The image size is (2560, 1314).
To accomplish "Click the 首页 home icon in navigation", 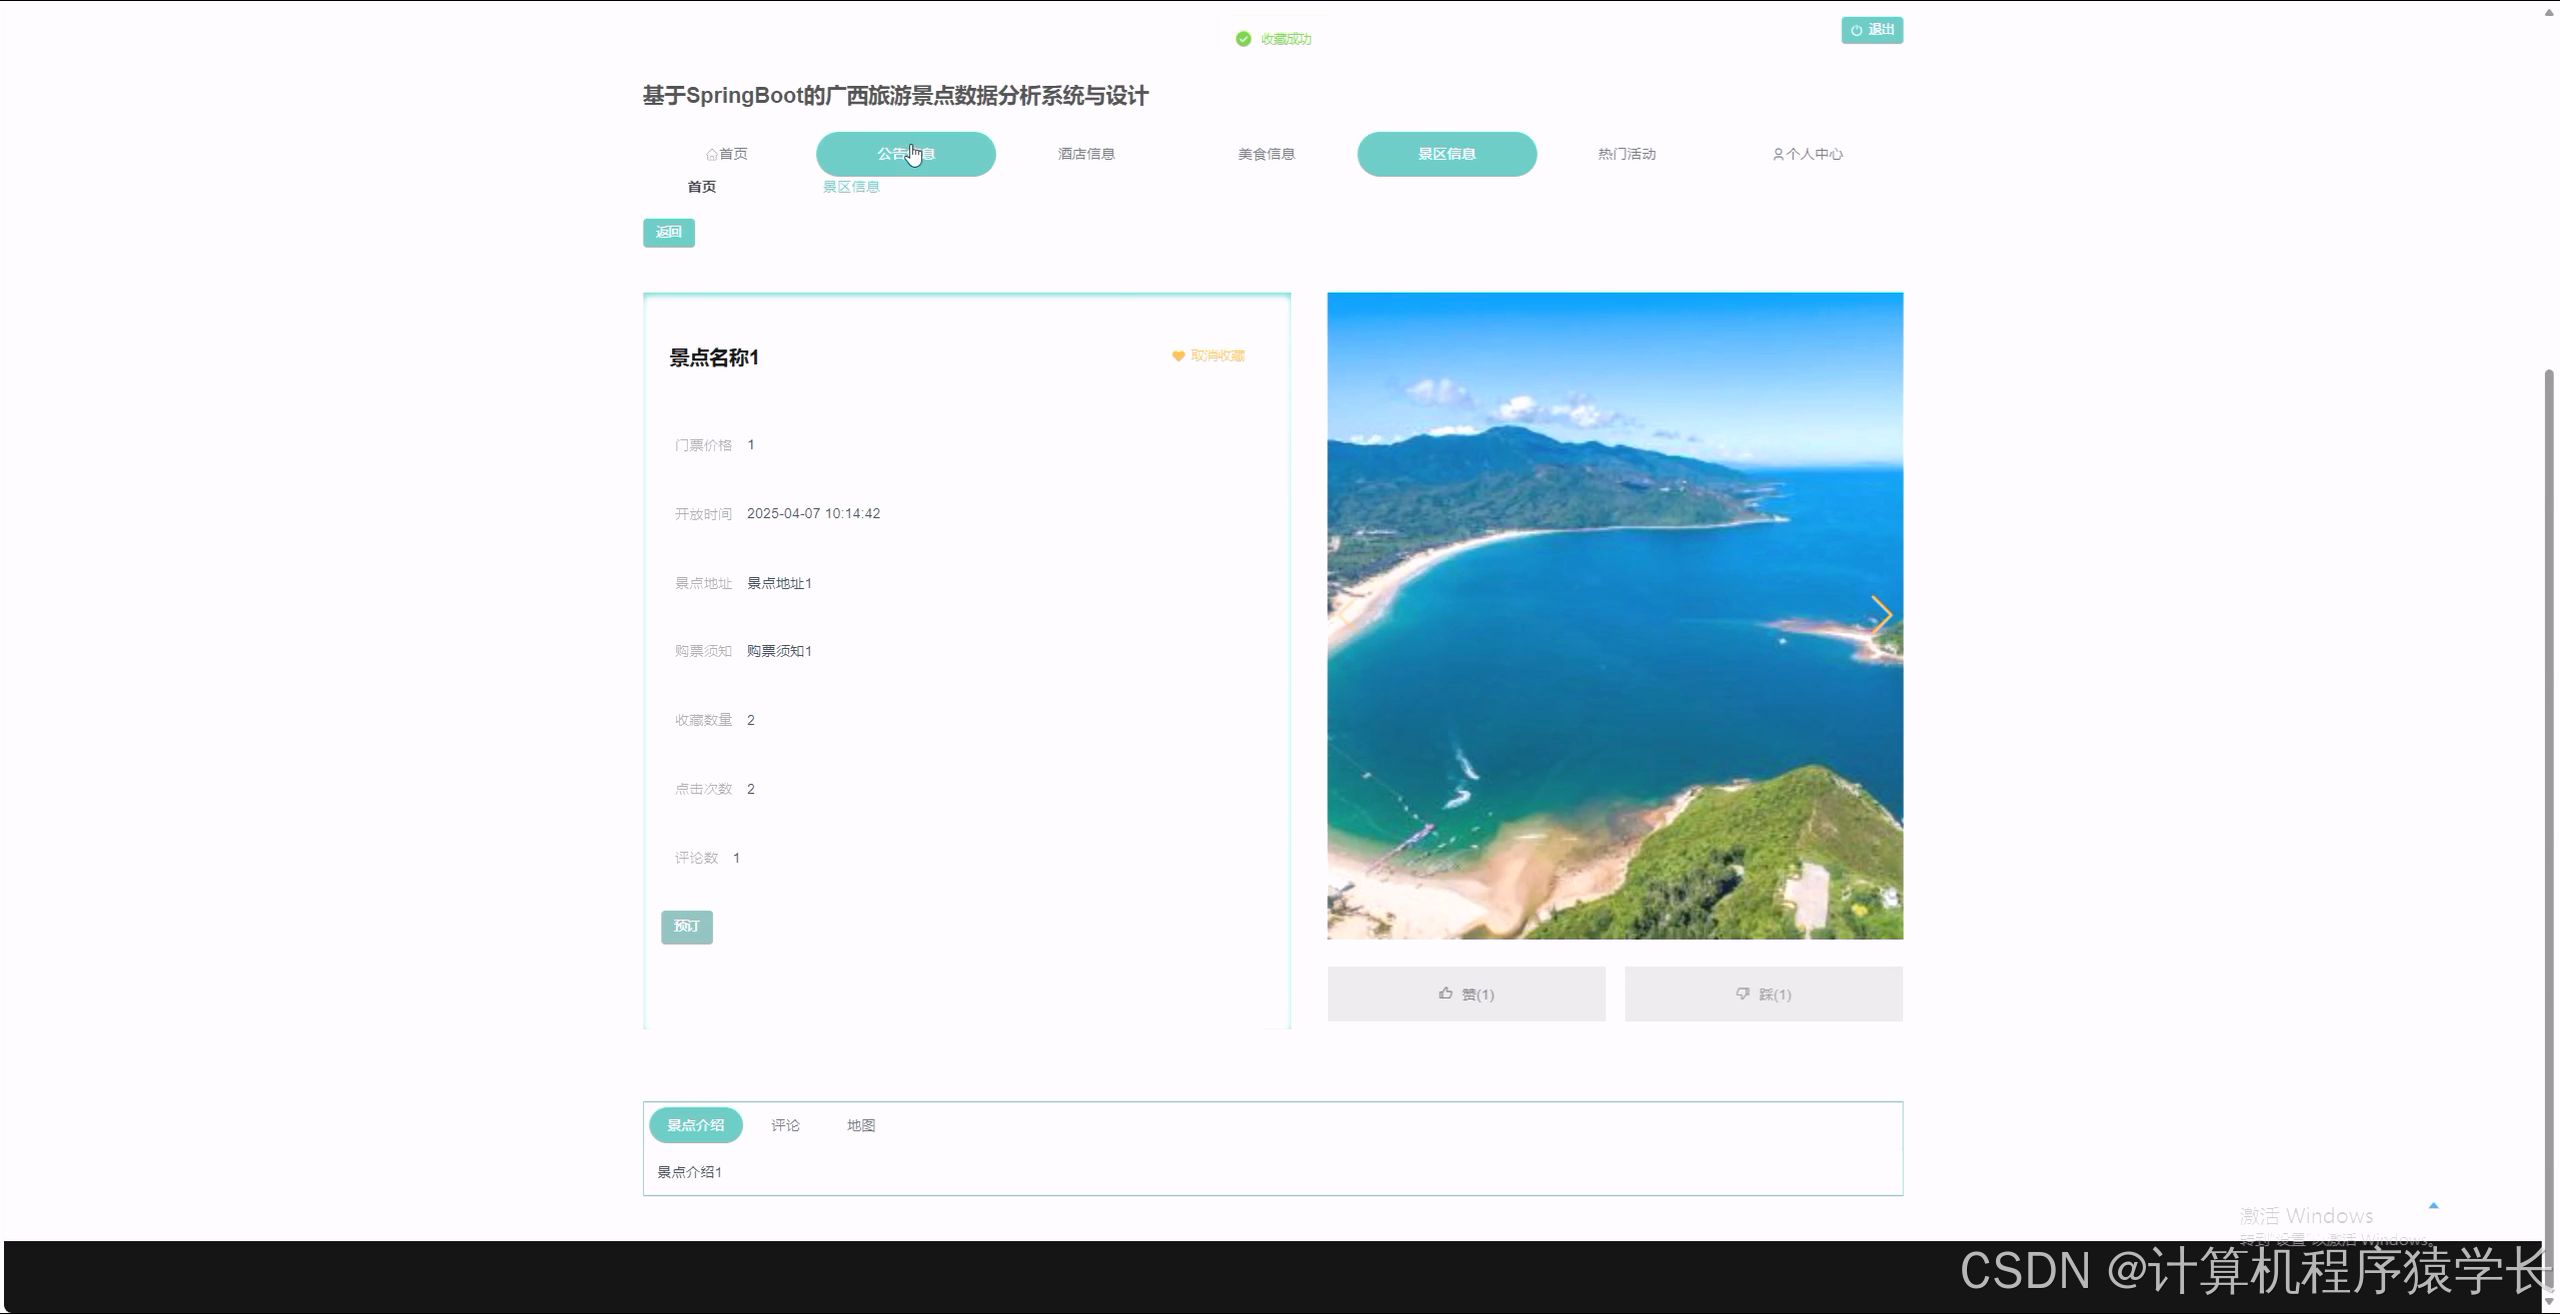I will (x=711, y=153).
